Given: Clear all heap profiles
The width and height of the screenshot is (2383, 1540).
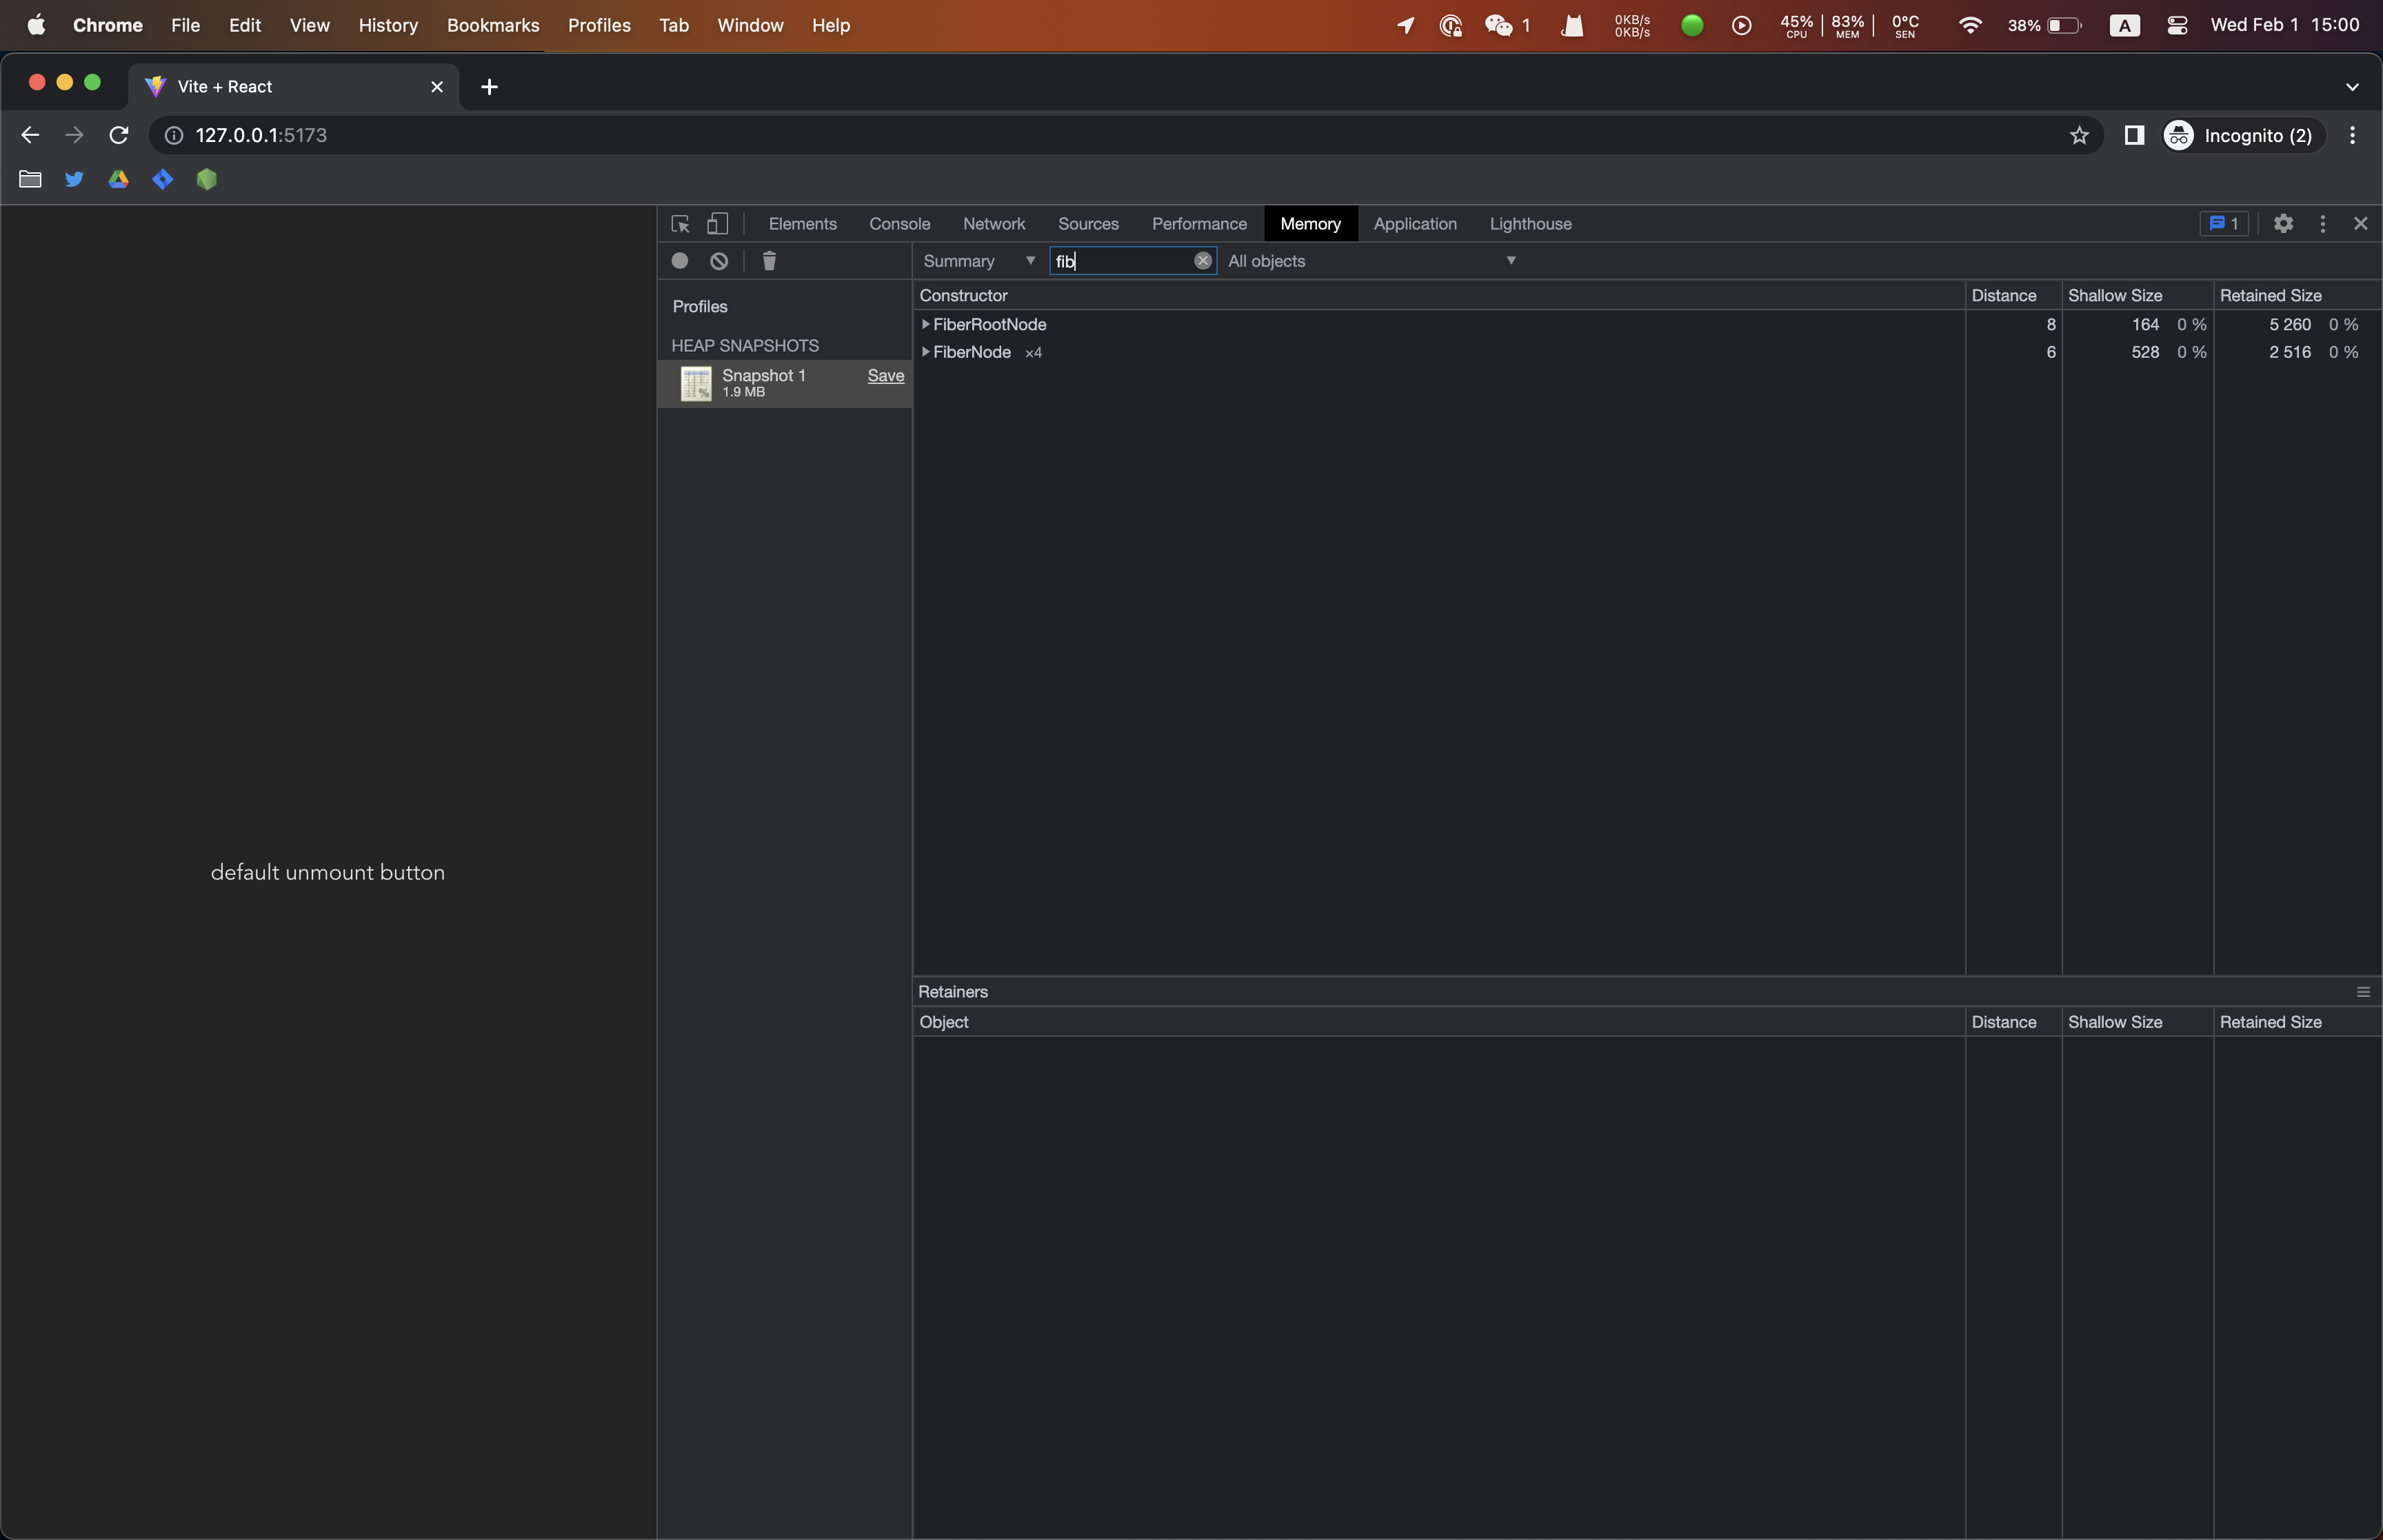Looking at the screenshot, I should click(x=719, y=261).
